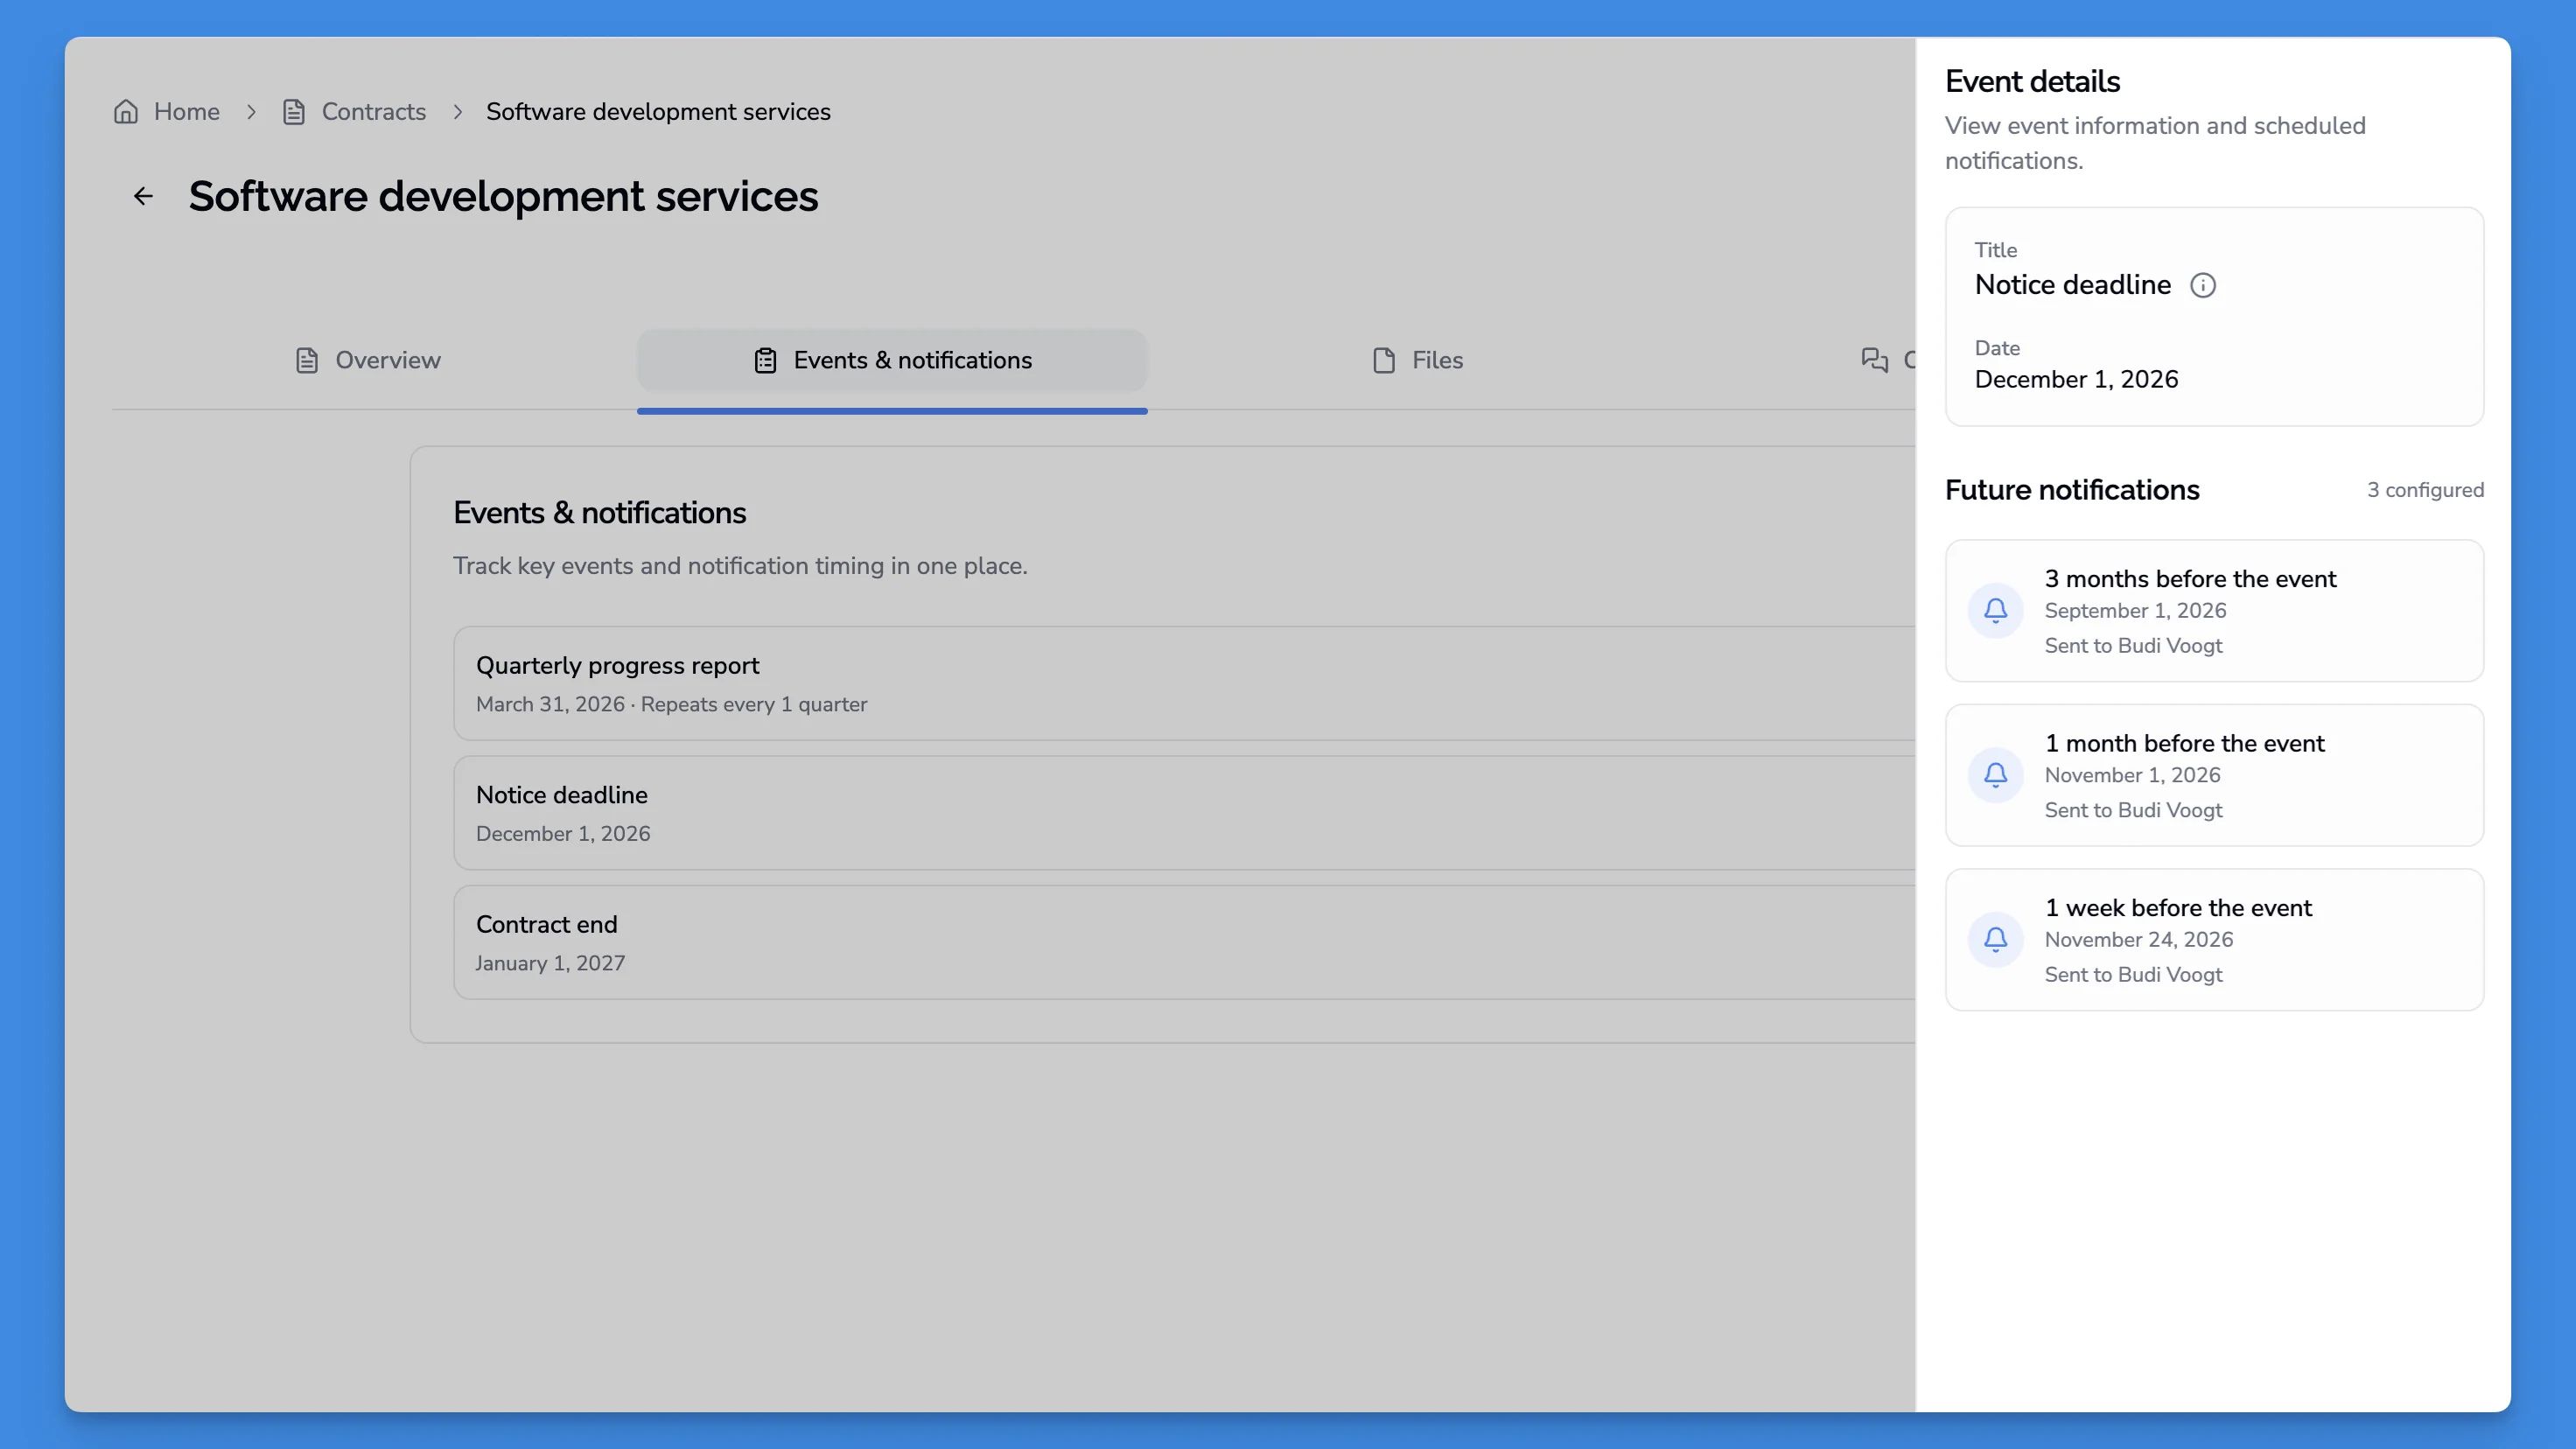Click the document icon beside Contracts breadcrumb
Image resolution: width=2576 pixels, height=1449 pixels.
pos(293,112)
